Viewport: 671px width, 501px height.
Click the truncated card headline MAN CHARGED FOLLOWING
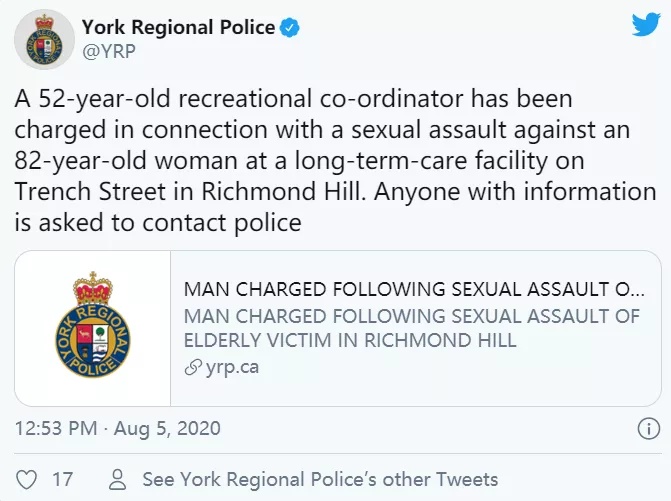[414, 289]
